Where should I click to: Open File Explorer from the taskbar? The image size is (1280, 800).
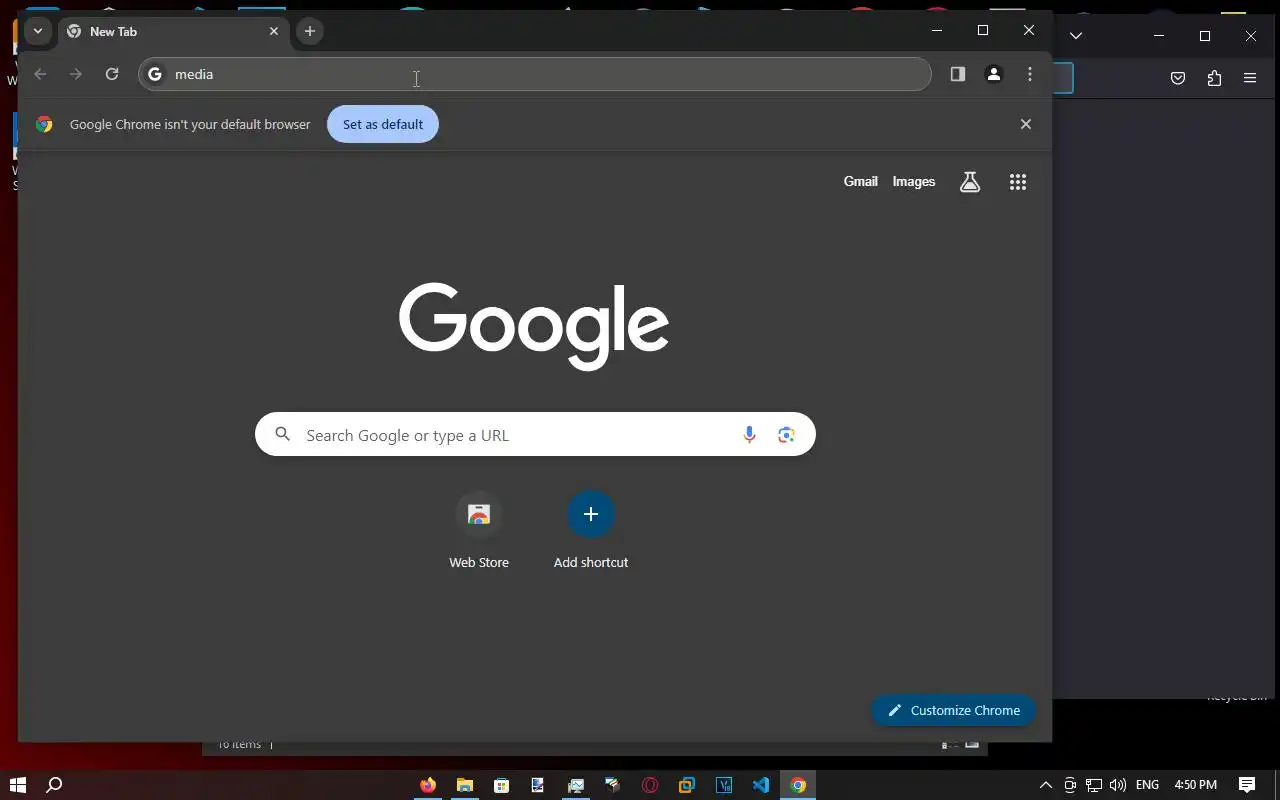465,785
